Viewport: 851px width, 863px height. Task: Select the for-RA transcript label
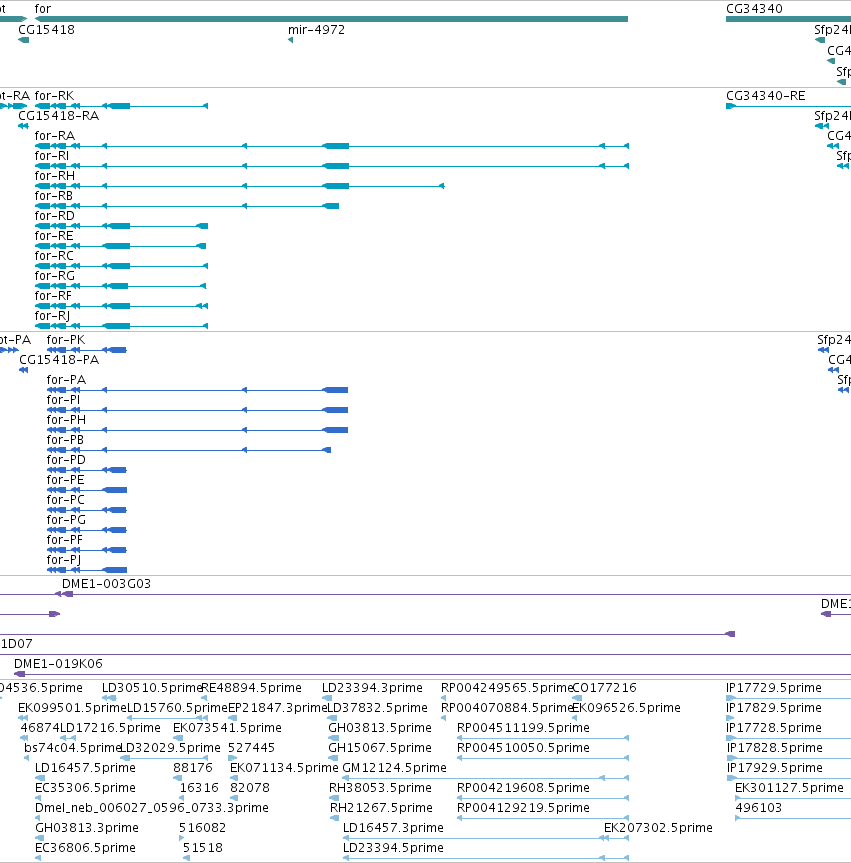tap(54, 135)
